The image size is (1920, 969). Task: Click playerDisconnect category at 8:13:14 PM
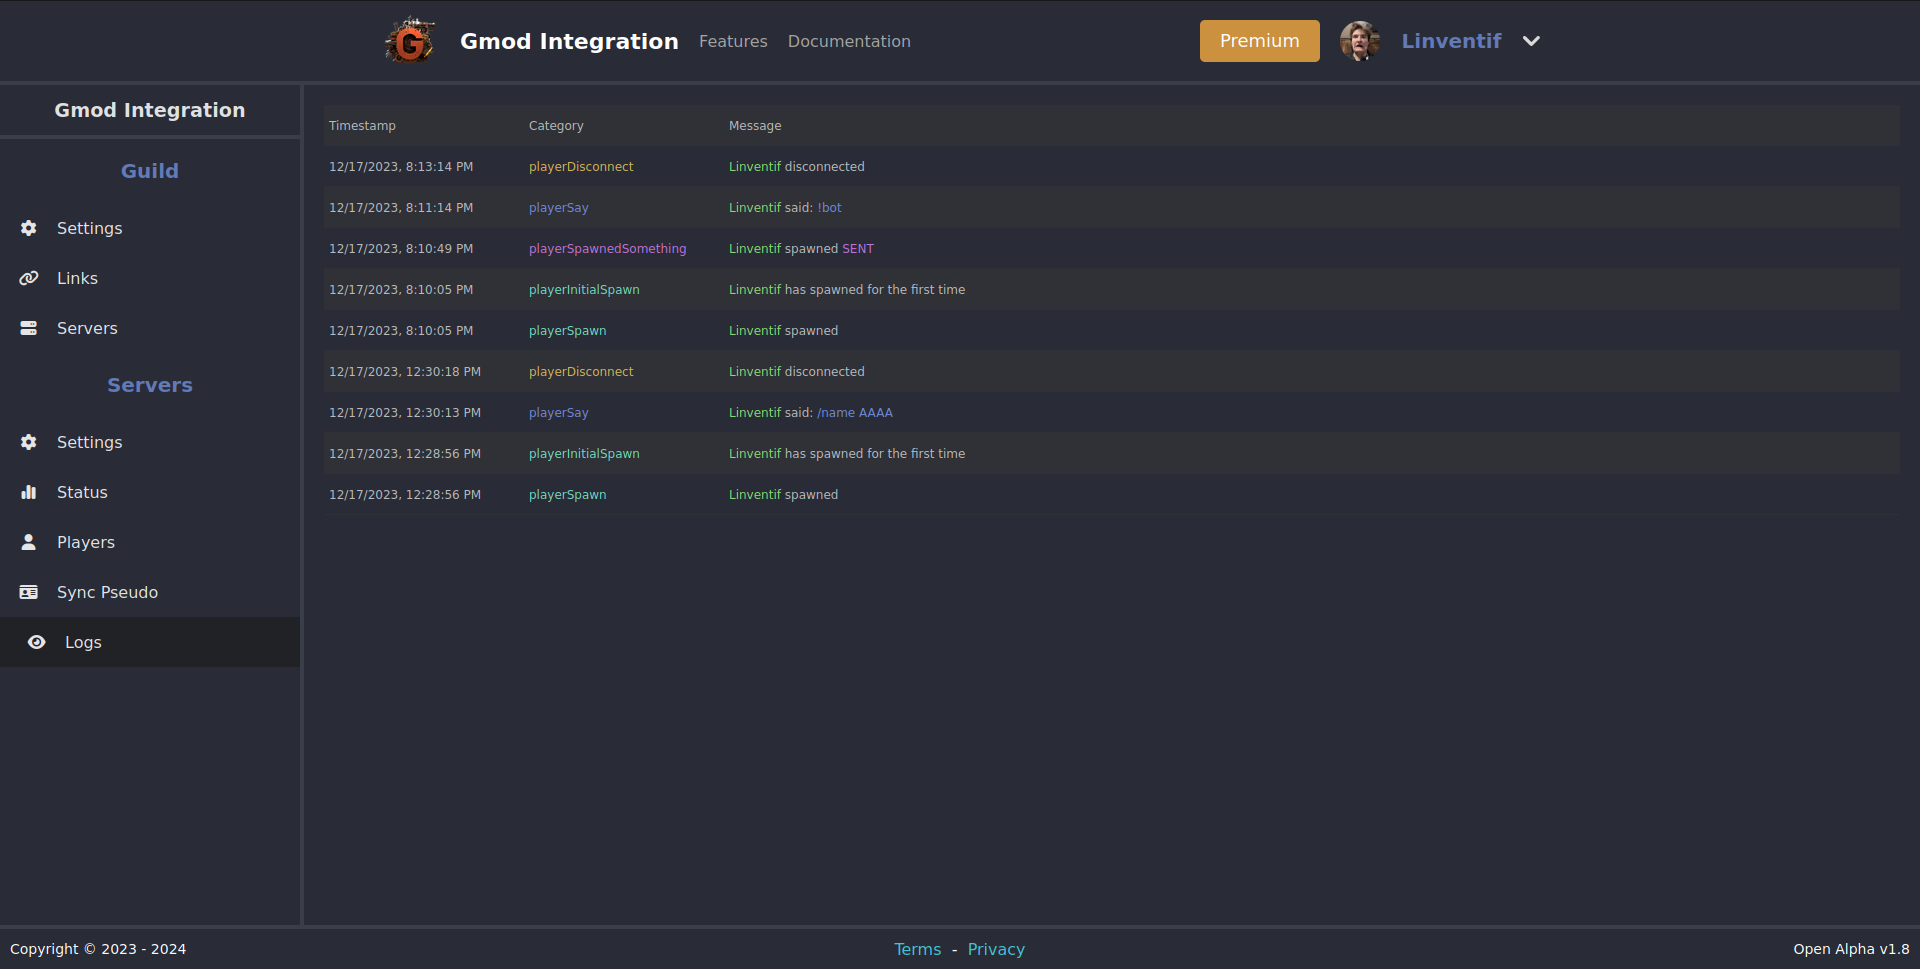pyautogui.click(x=581, y=167)
